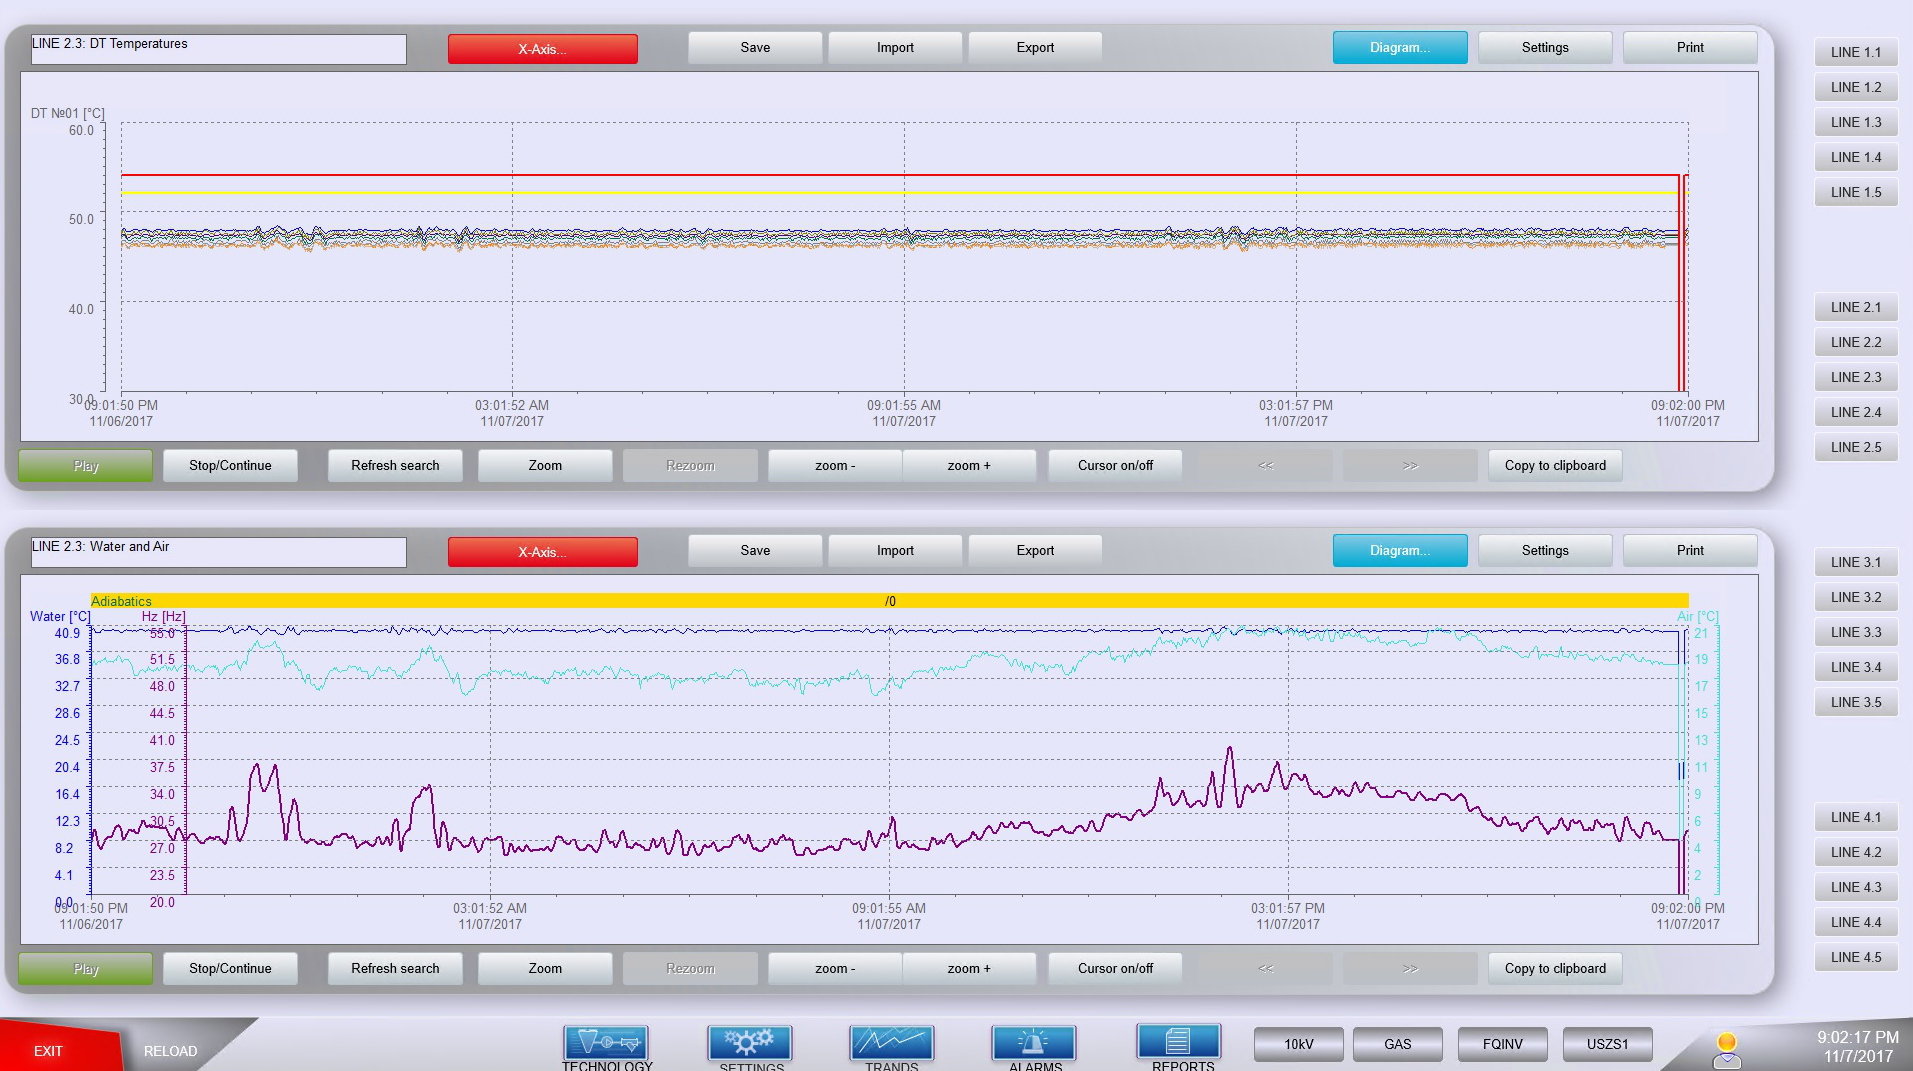Open the Alarms siren icon
The image size is (1913, 1071).
pyautogui.click(x=1034, y=1043)
